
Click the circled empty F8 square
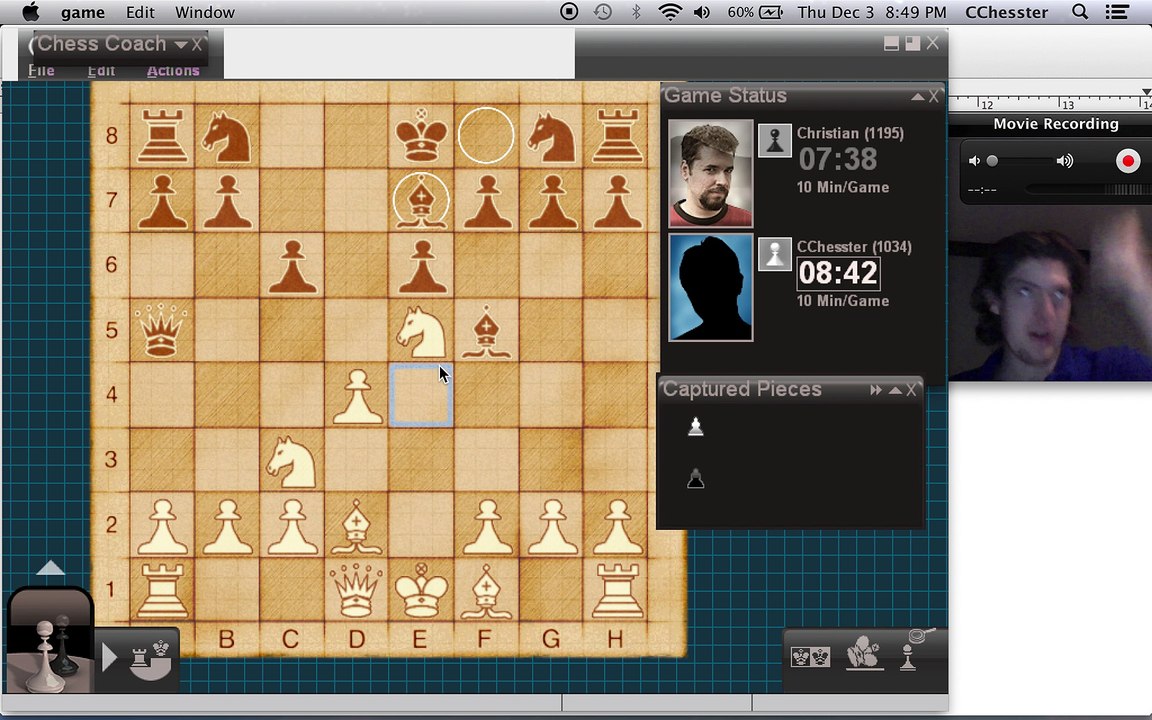486,135
